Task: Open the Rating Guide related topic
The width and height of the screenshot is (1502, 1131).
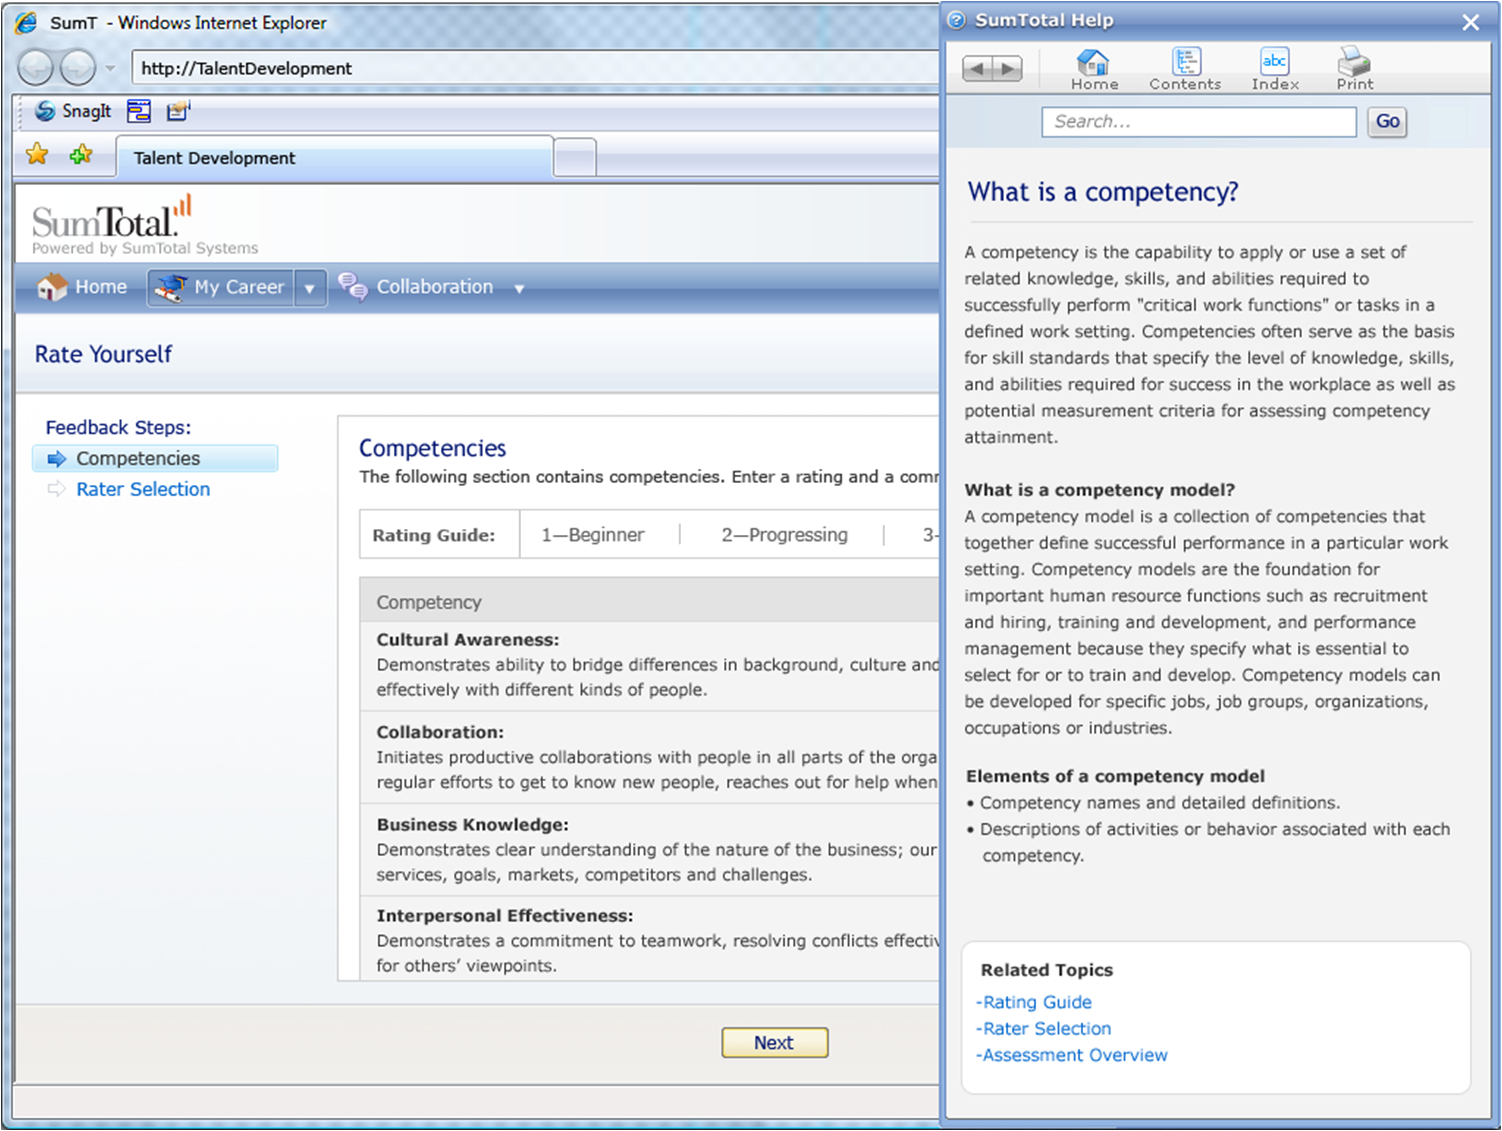Action: (1034, 1002)
